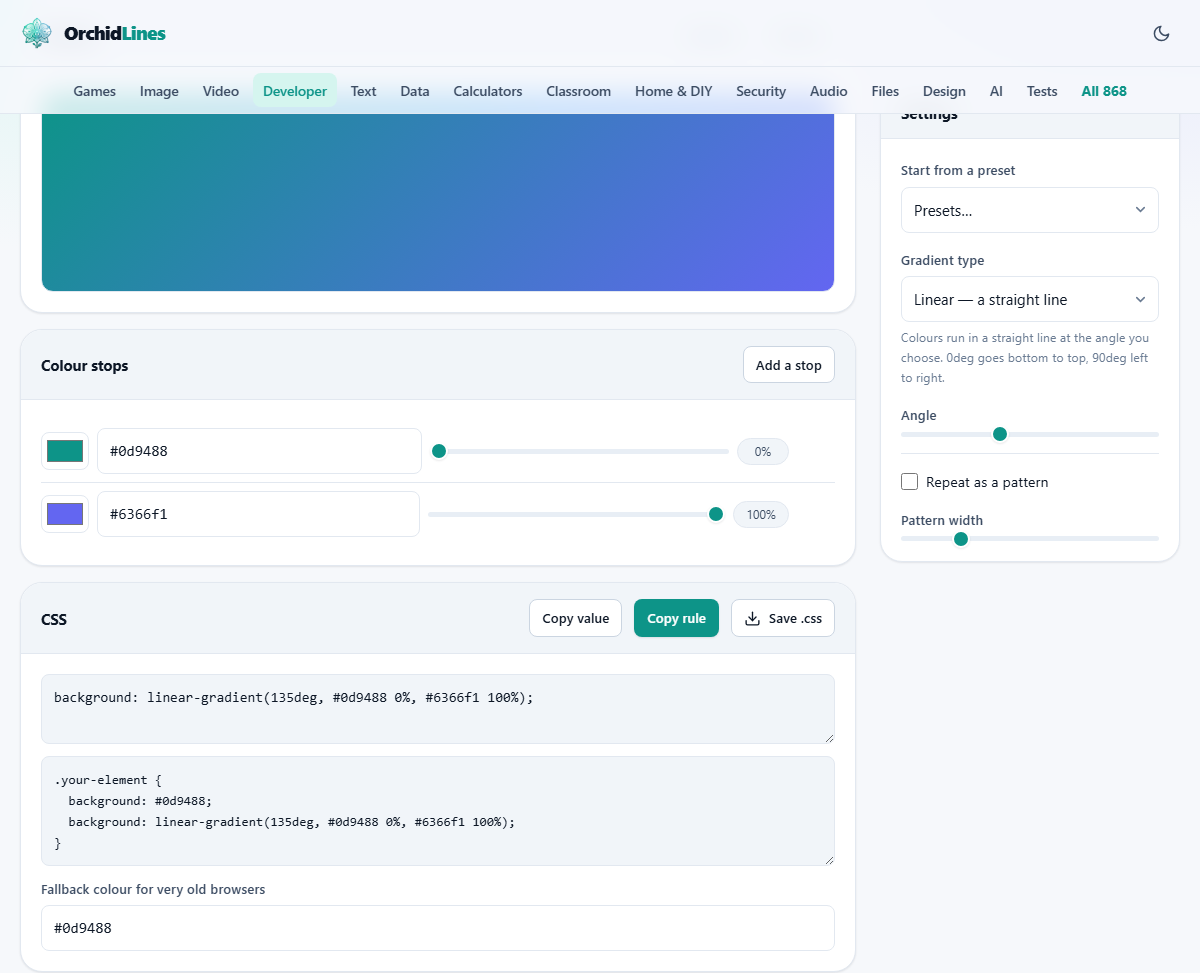Open the Games category tab
Viewport: 1200px width, 973px height.
(95, 91)
